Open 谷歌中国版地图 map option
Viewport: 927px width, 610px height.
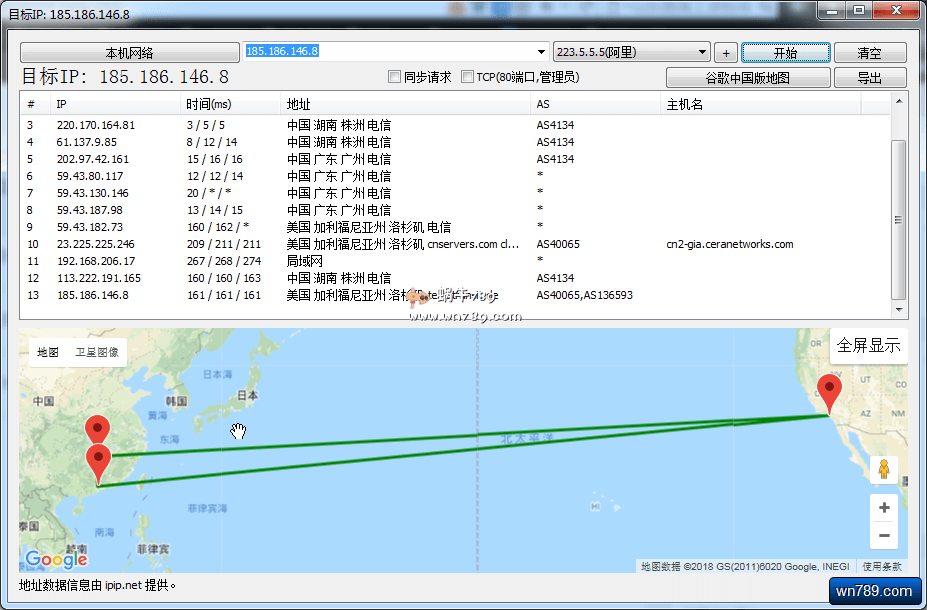(748, 78)
